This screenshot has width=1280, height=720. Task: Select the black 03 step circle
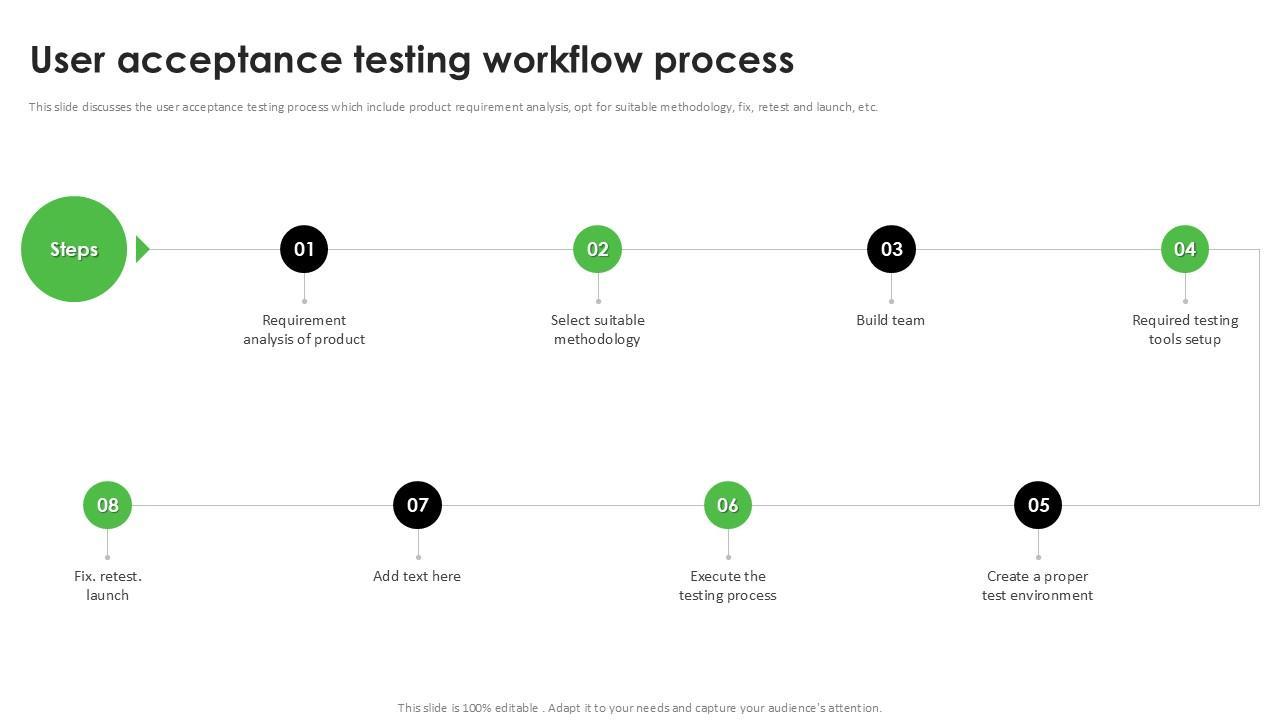pos(891,249)
